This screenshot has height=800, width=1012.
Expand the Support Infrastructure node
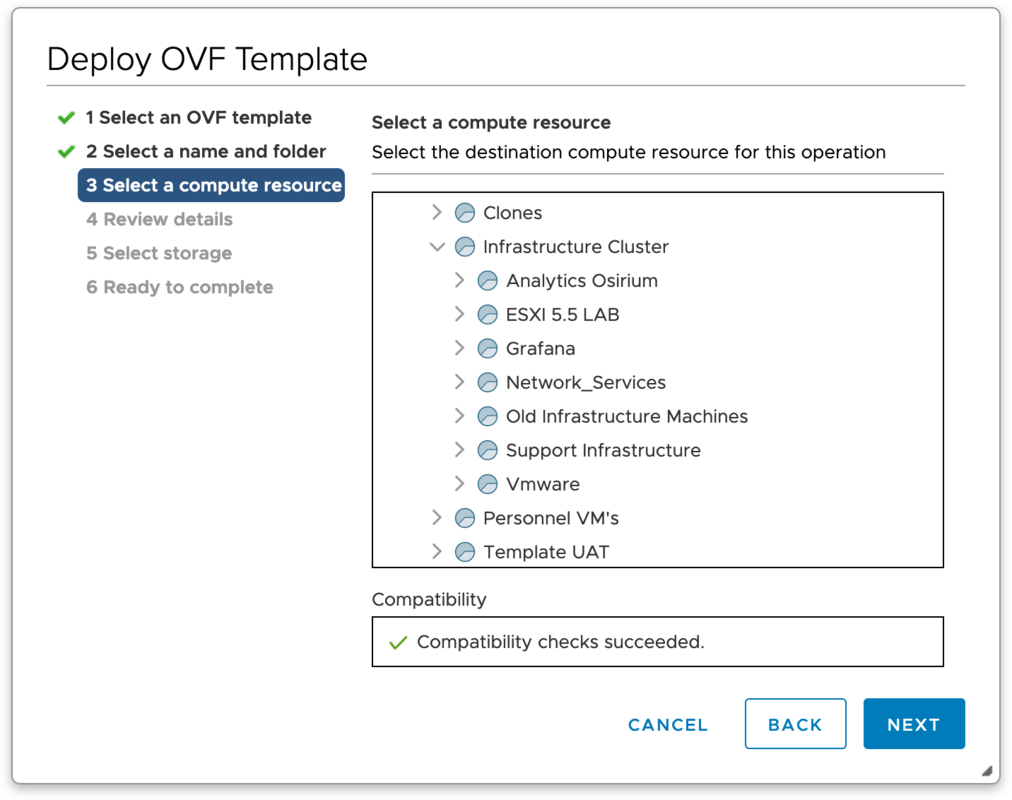click(x=459, y=450)
